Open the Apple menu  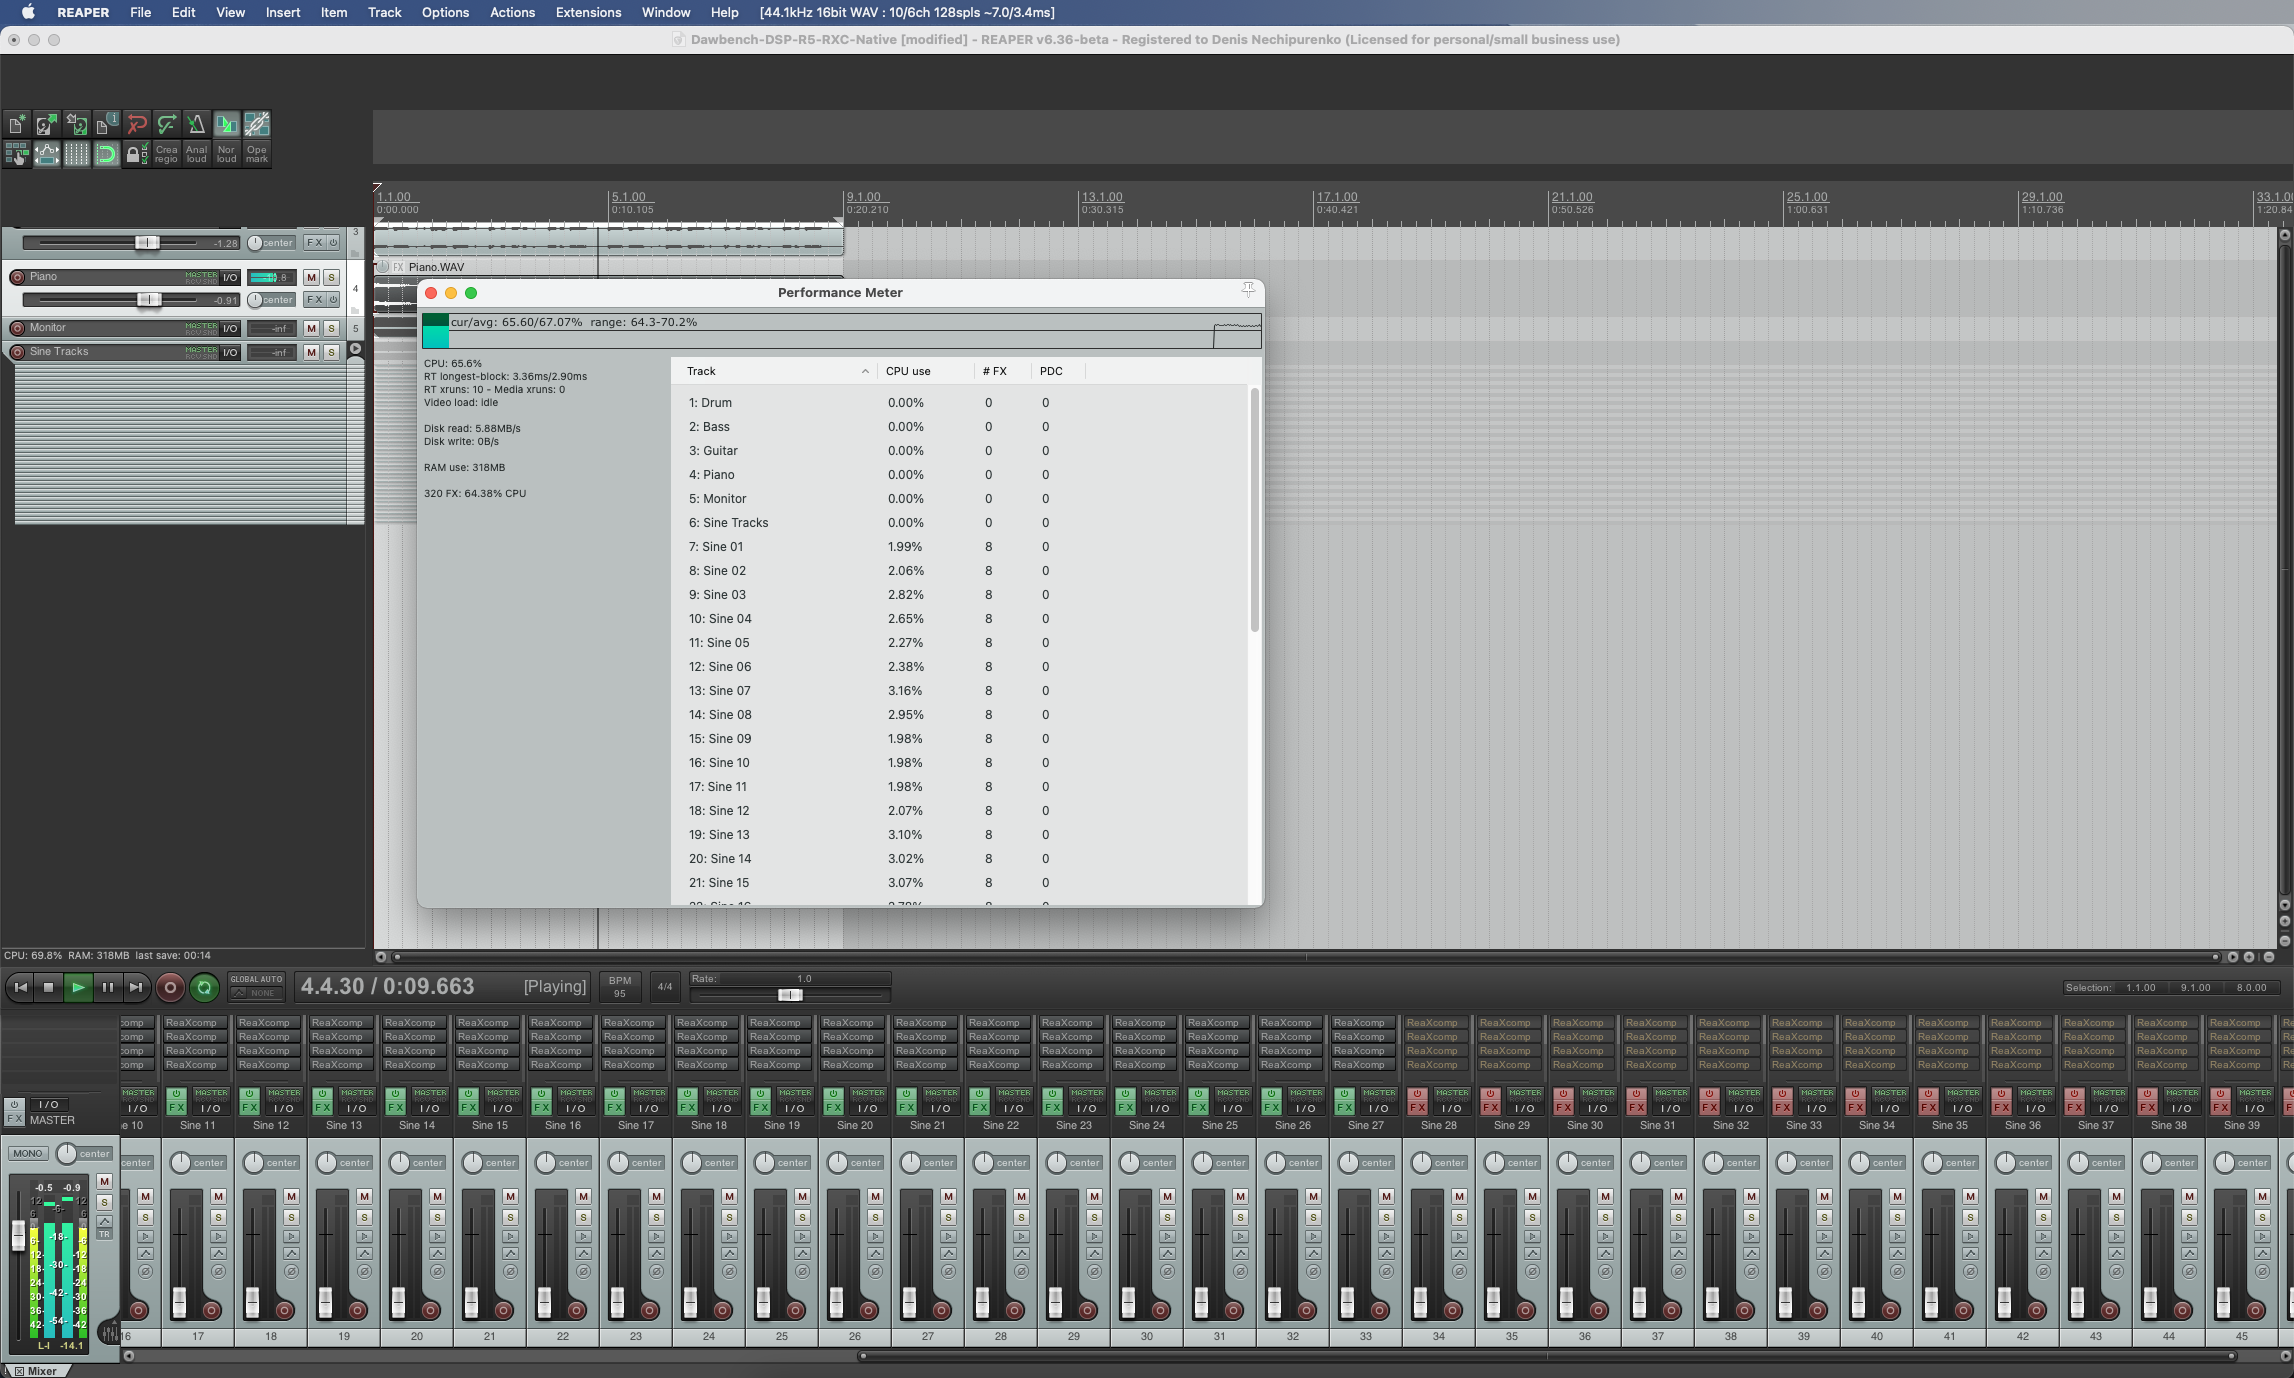(28, 12)
